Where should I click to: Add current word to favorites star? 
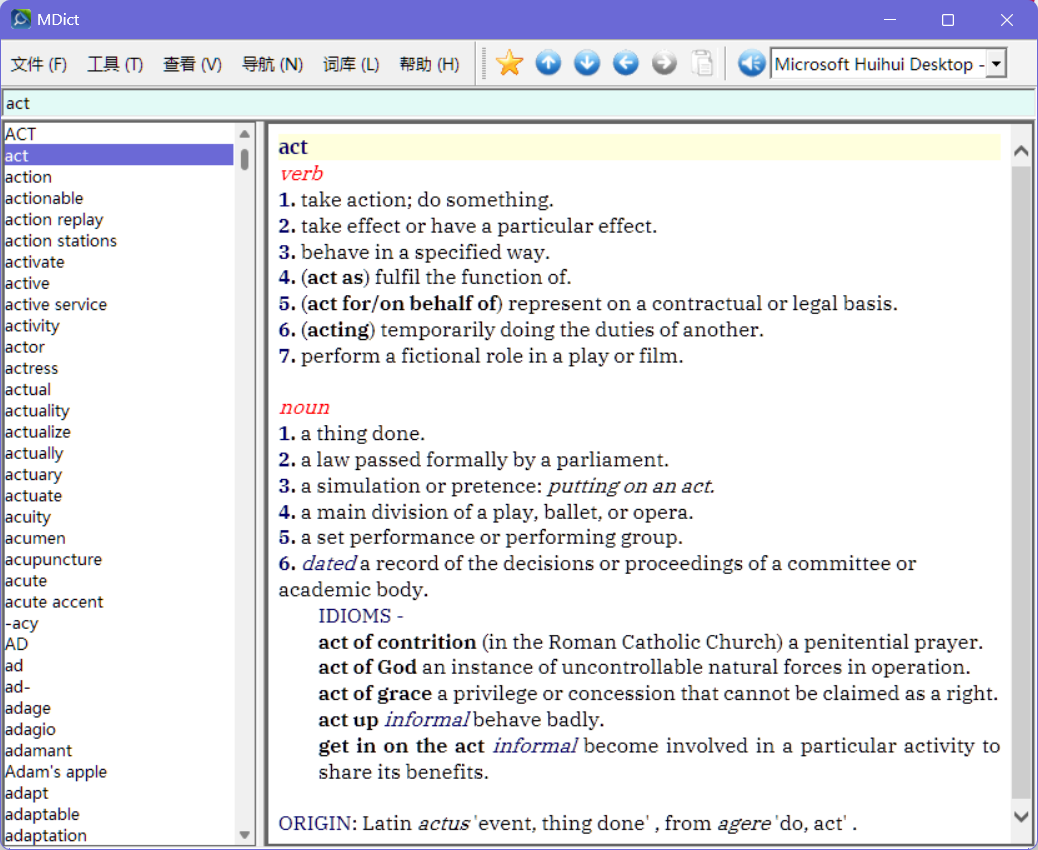point(509,64)
